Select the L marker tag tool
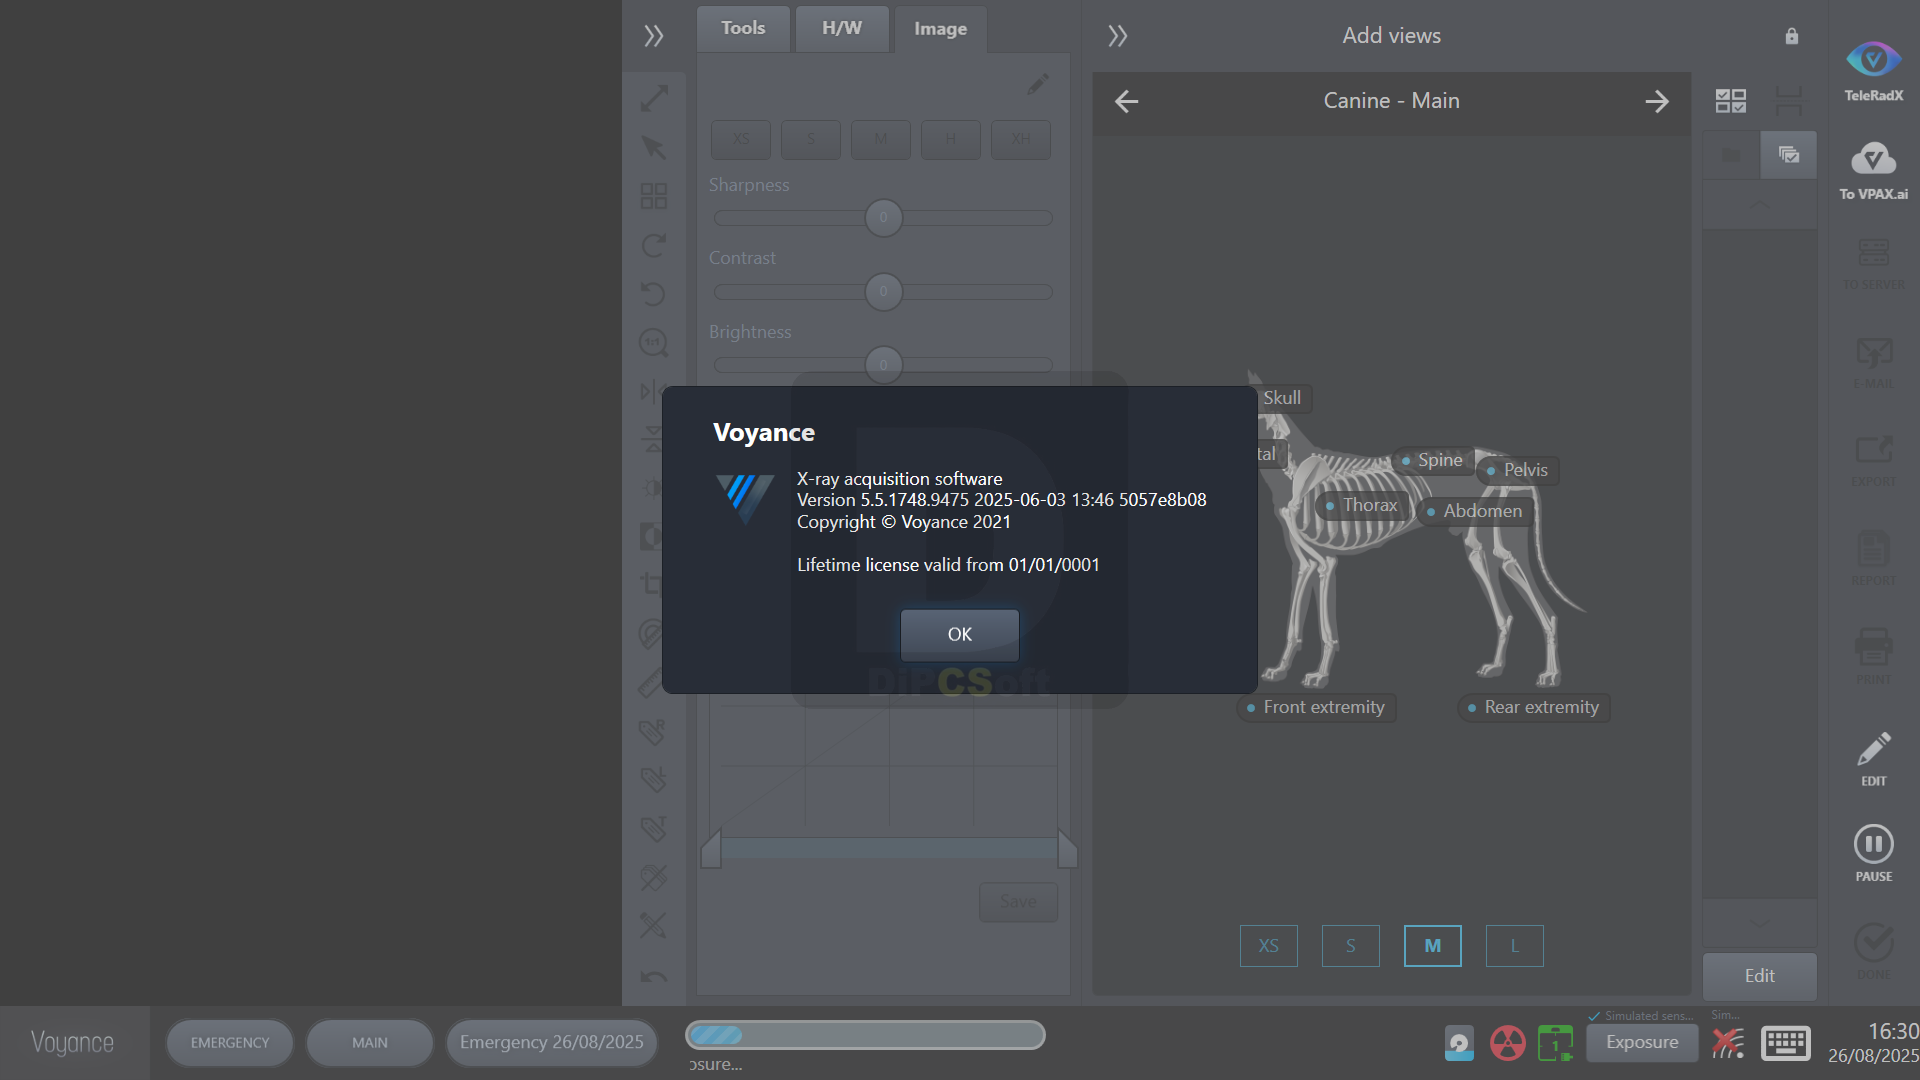 coord(654,780)
